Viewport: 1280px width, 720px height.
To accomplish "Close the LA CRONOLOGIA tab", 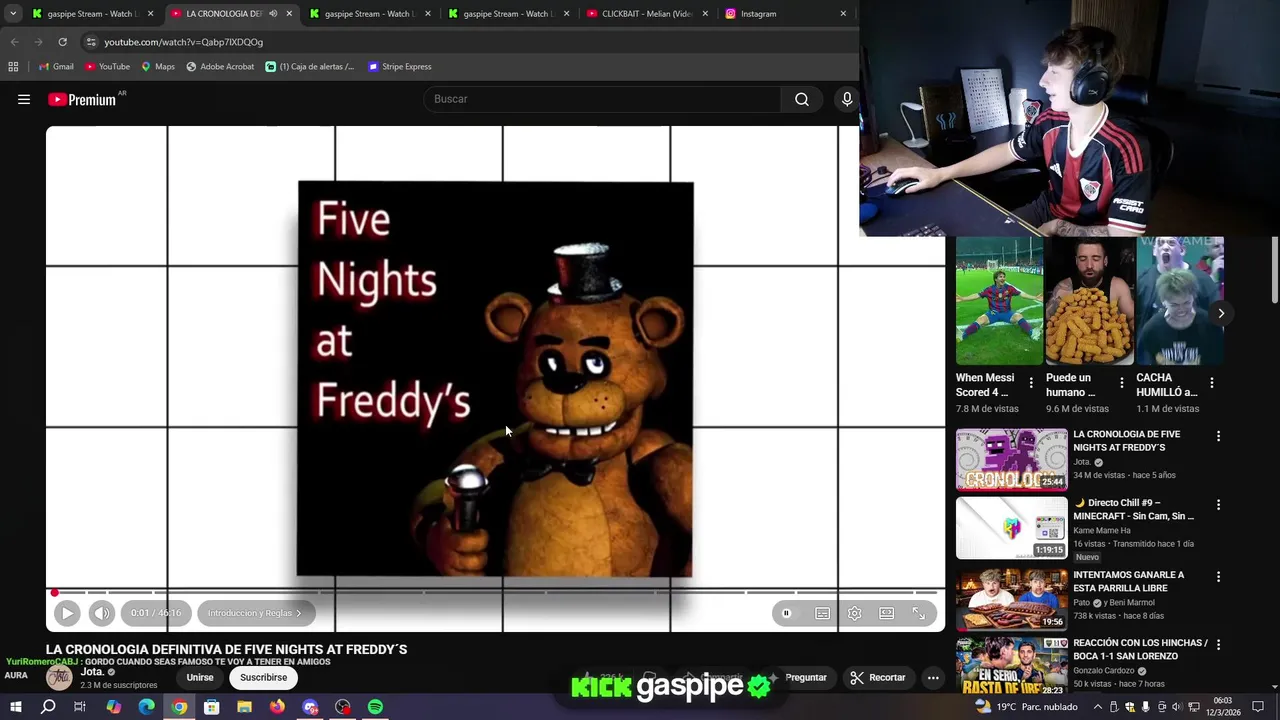I will tap(289, 14).
